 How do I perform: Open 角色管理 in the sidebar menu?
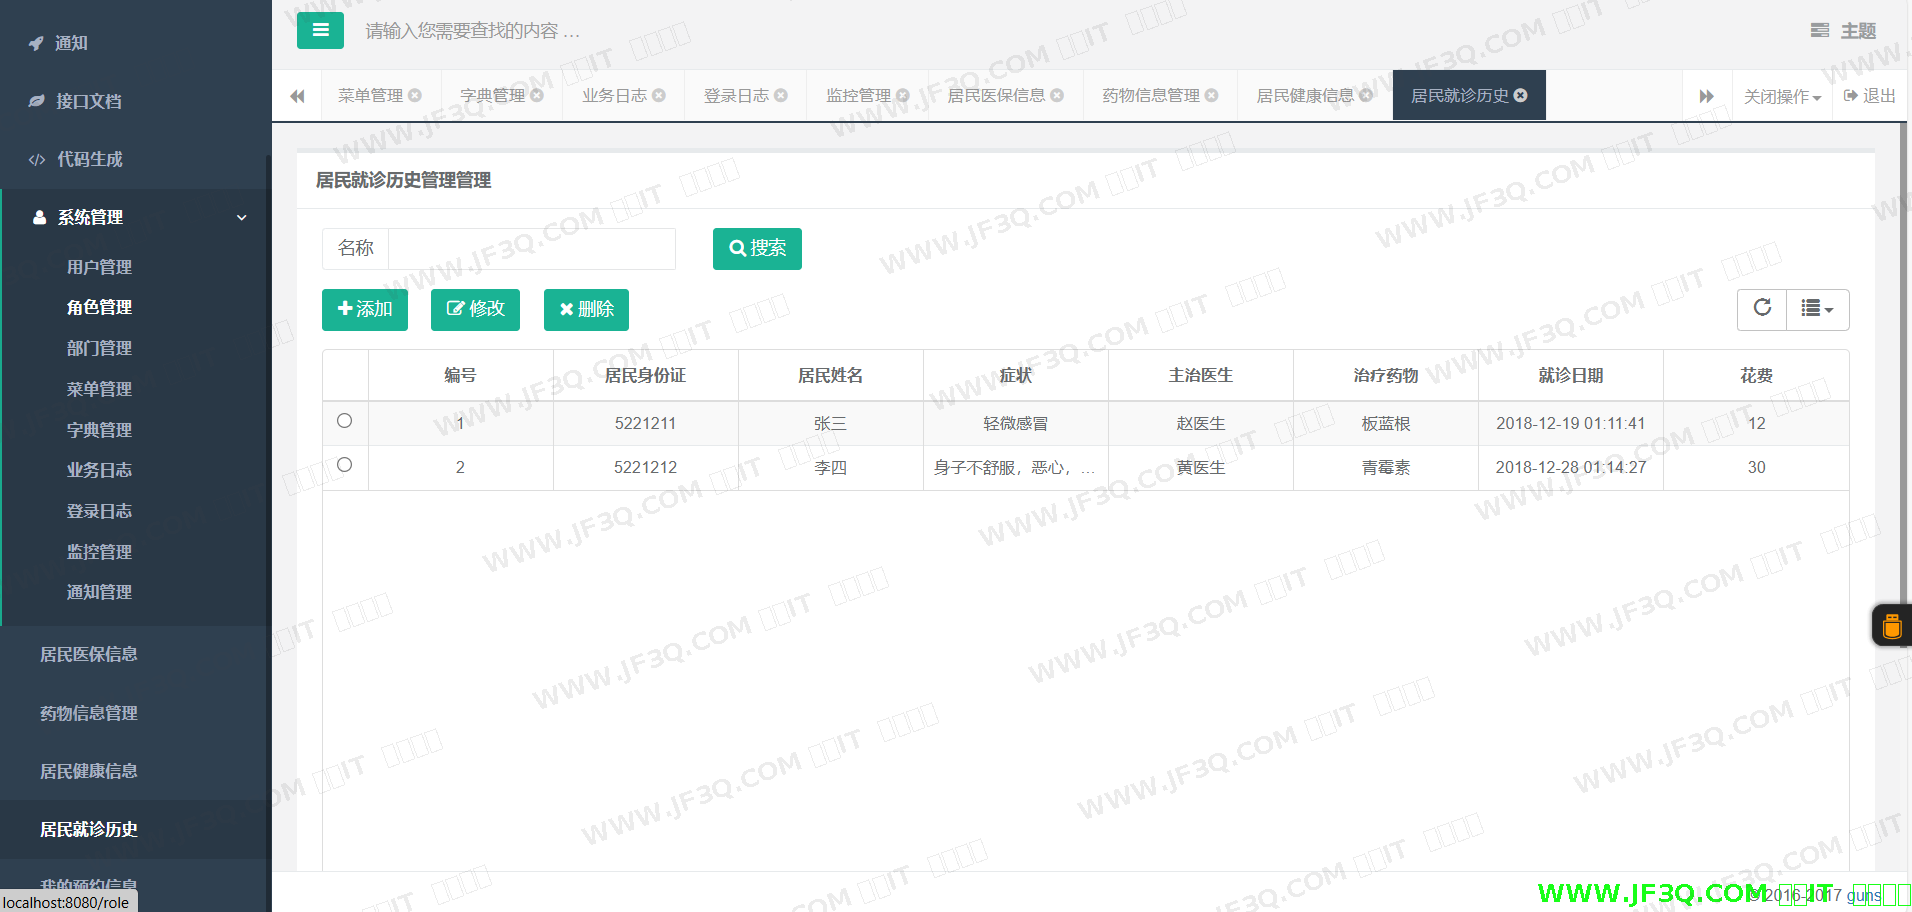[99, 307]
